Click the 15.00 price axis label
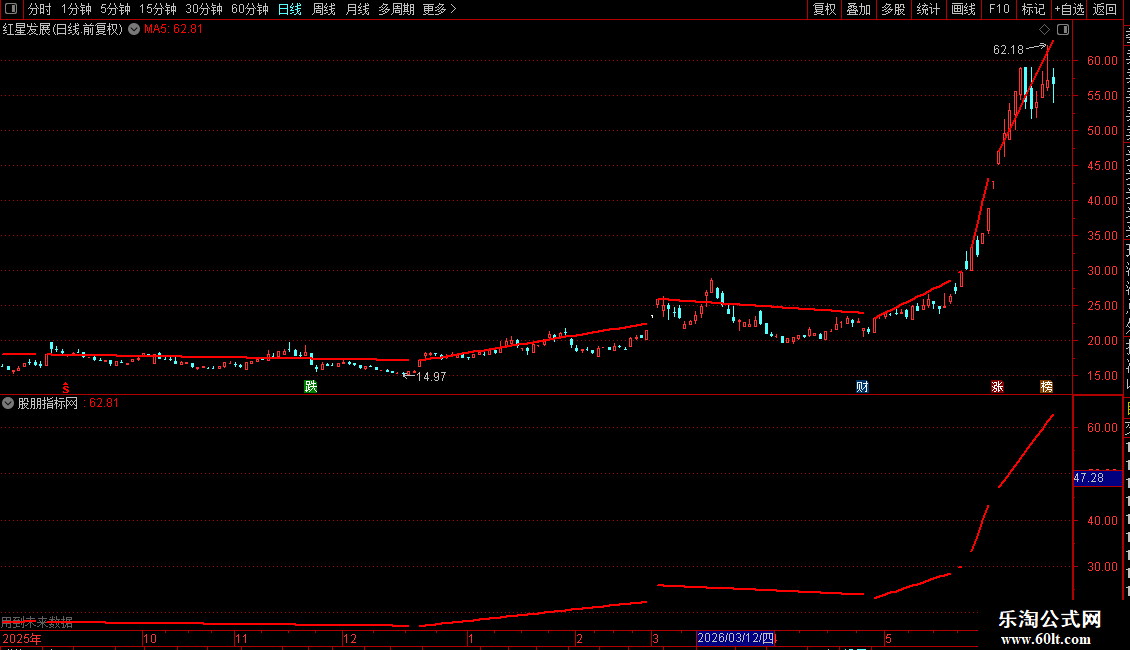This screenshot has height=650, width=1130. tap(1102, 375)
